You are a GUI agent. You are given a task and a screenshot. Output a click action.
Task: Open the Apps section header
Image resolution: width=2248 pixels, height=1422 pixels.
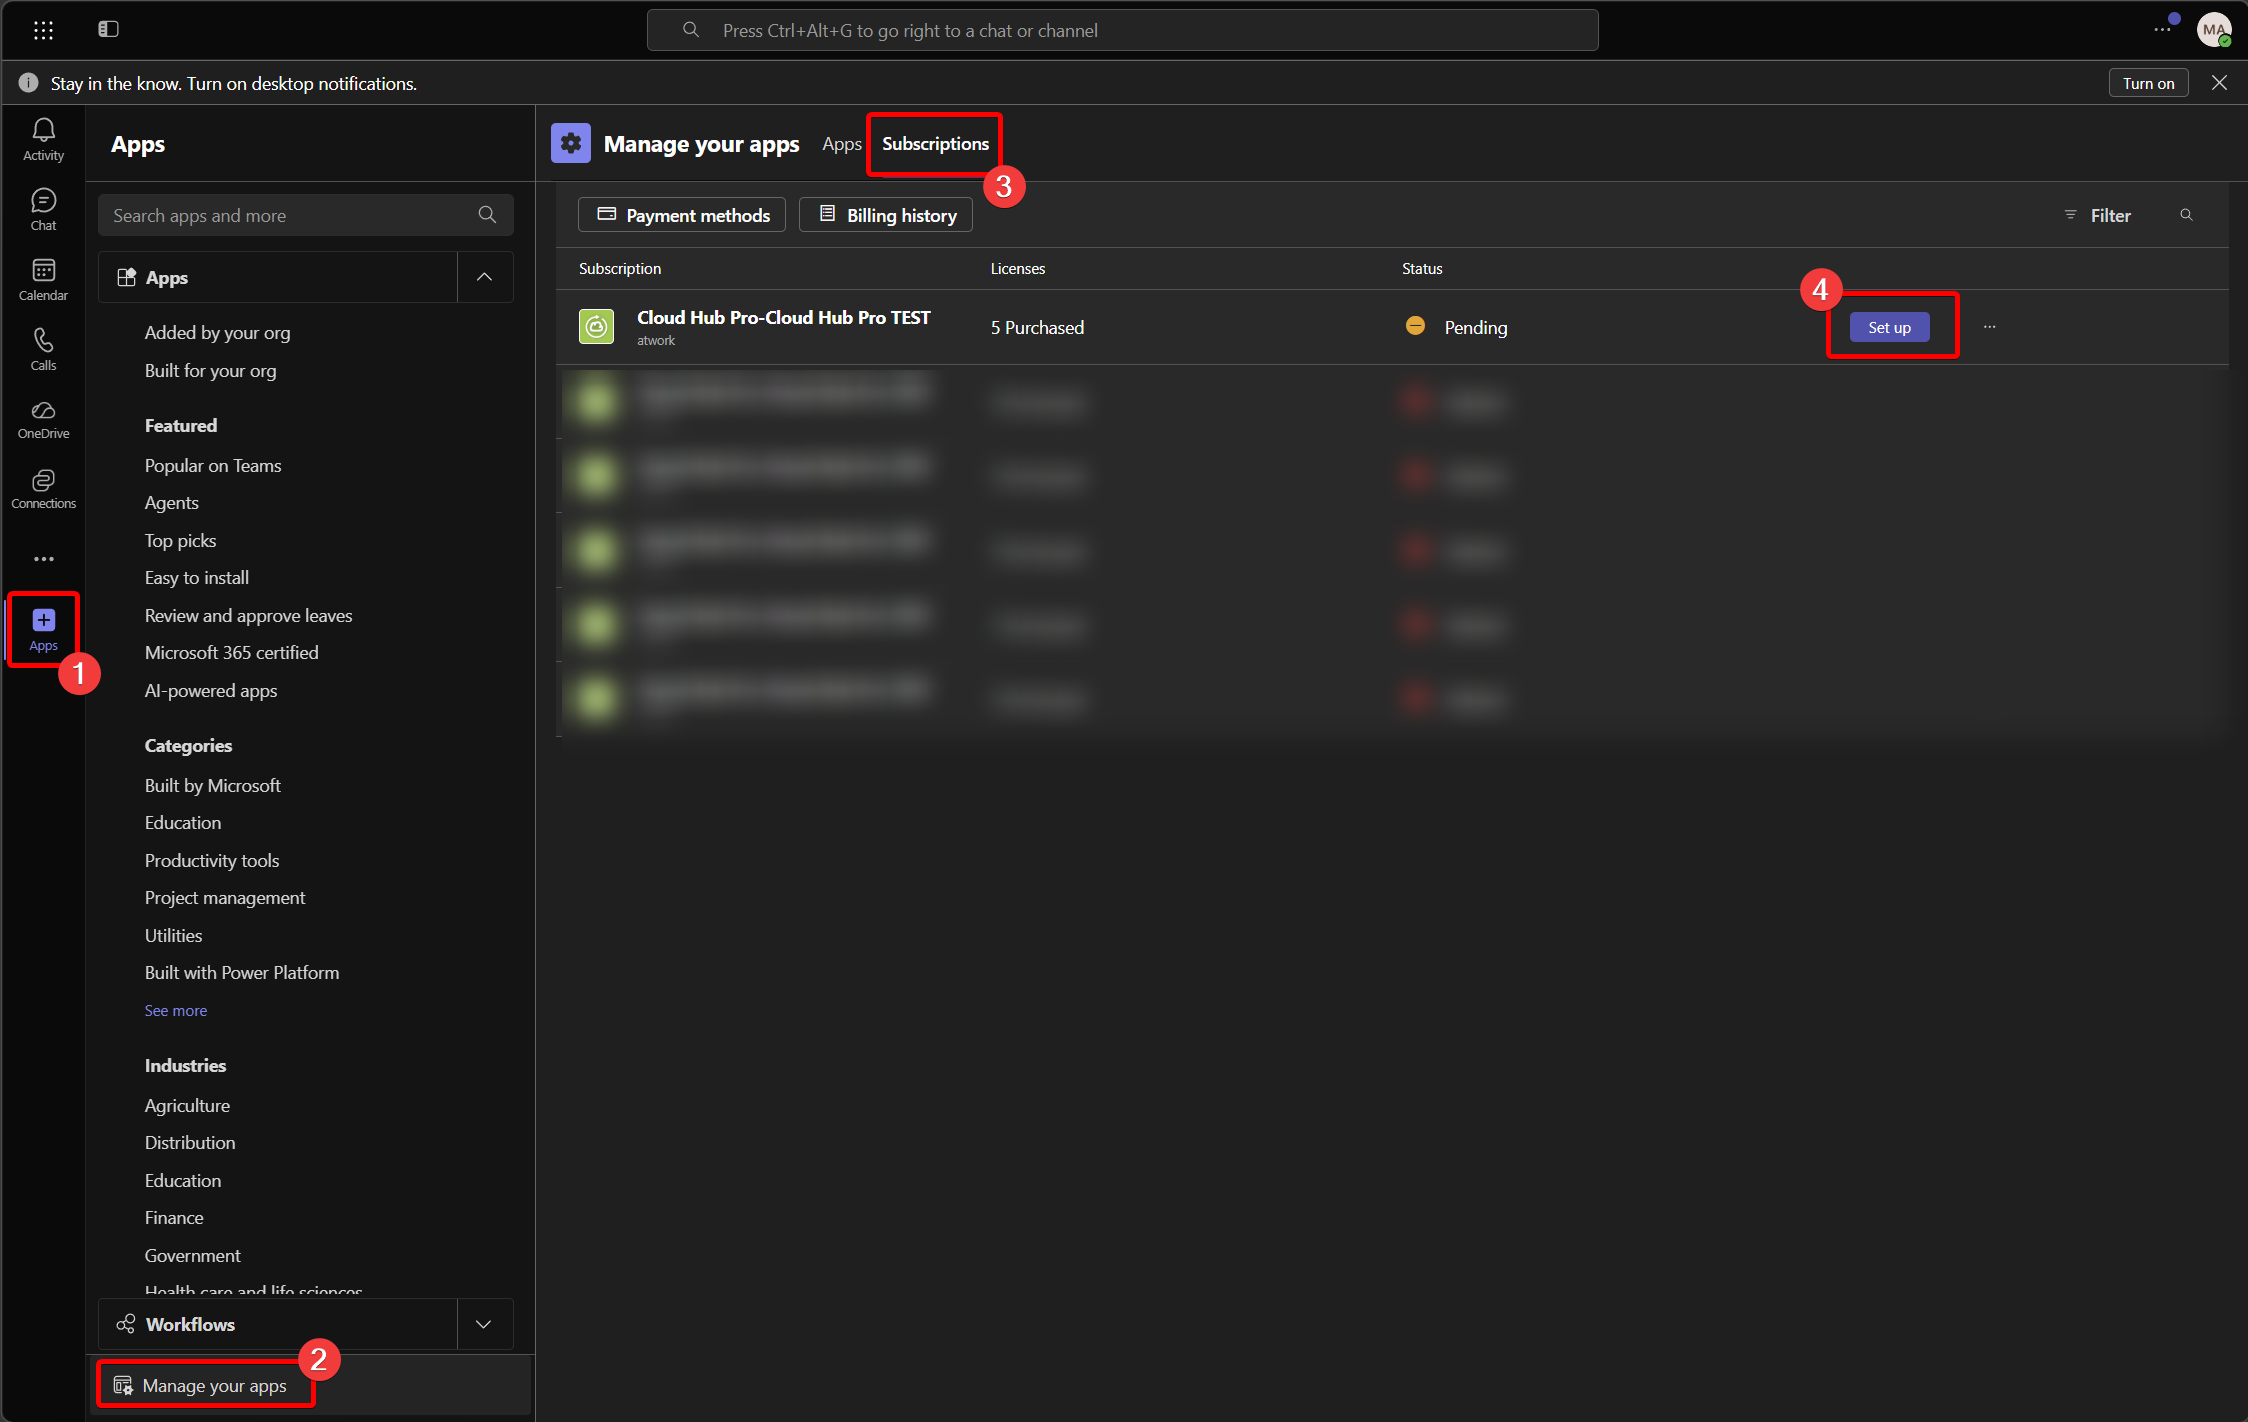tap(278, 277)
